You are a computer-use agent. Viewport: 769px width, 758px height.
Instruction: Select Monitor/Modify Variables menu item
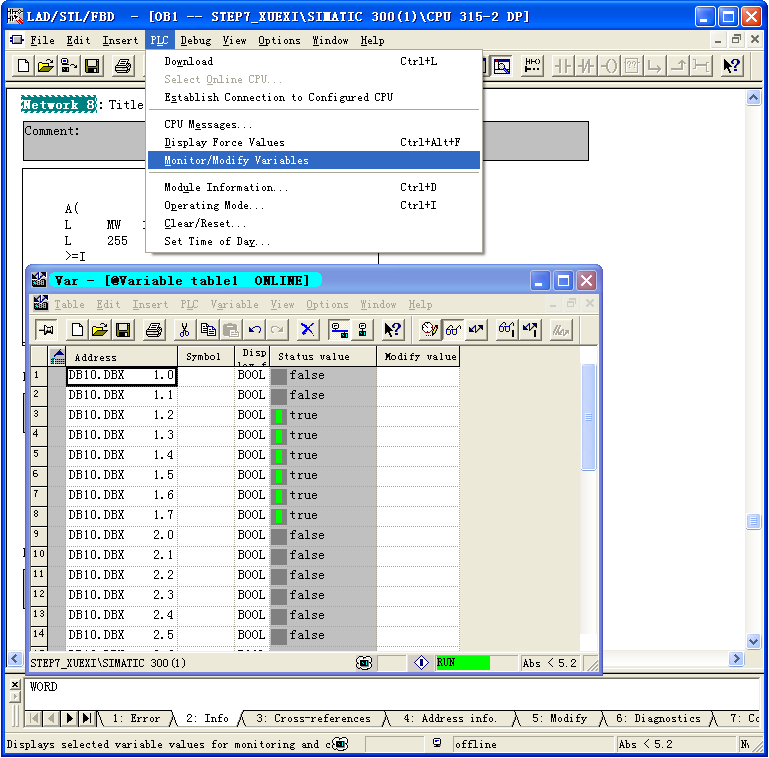[x=314, y=160]
